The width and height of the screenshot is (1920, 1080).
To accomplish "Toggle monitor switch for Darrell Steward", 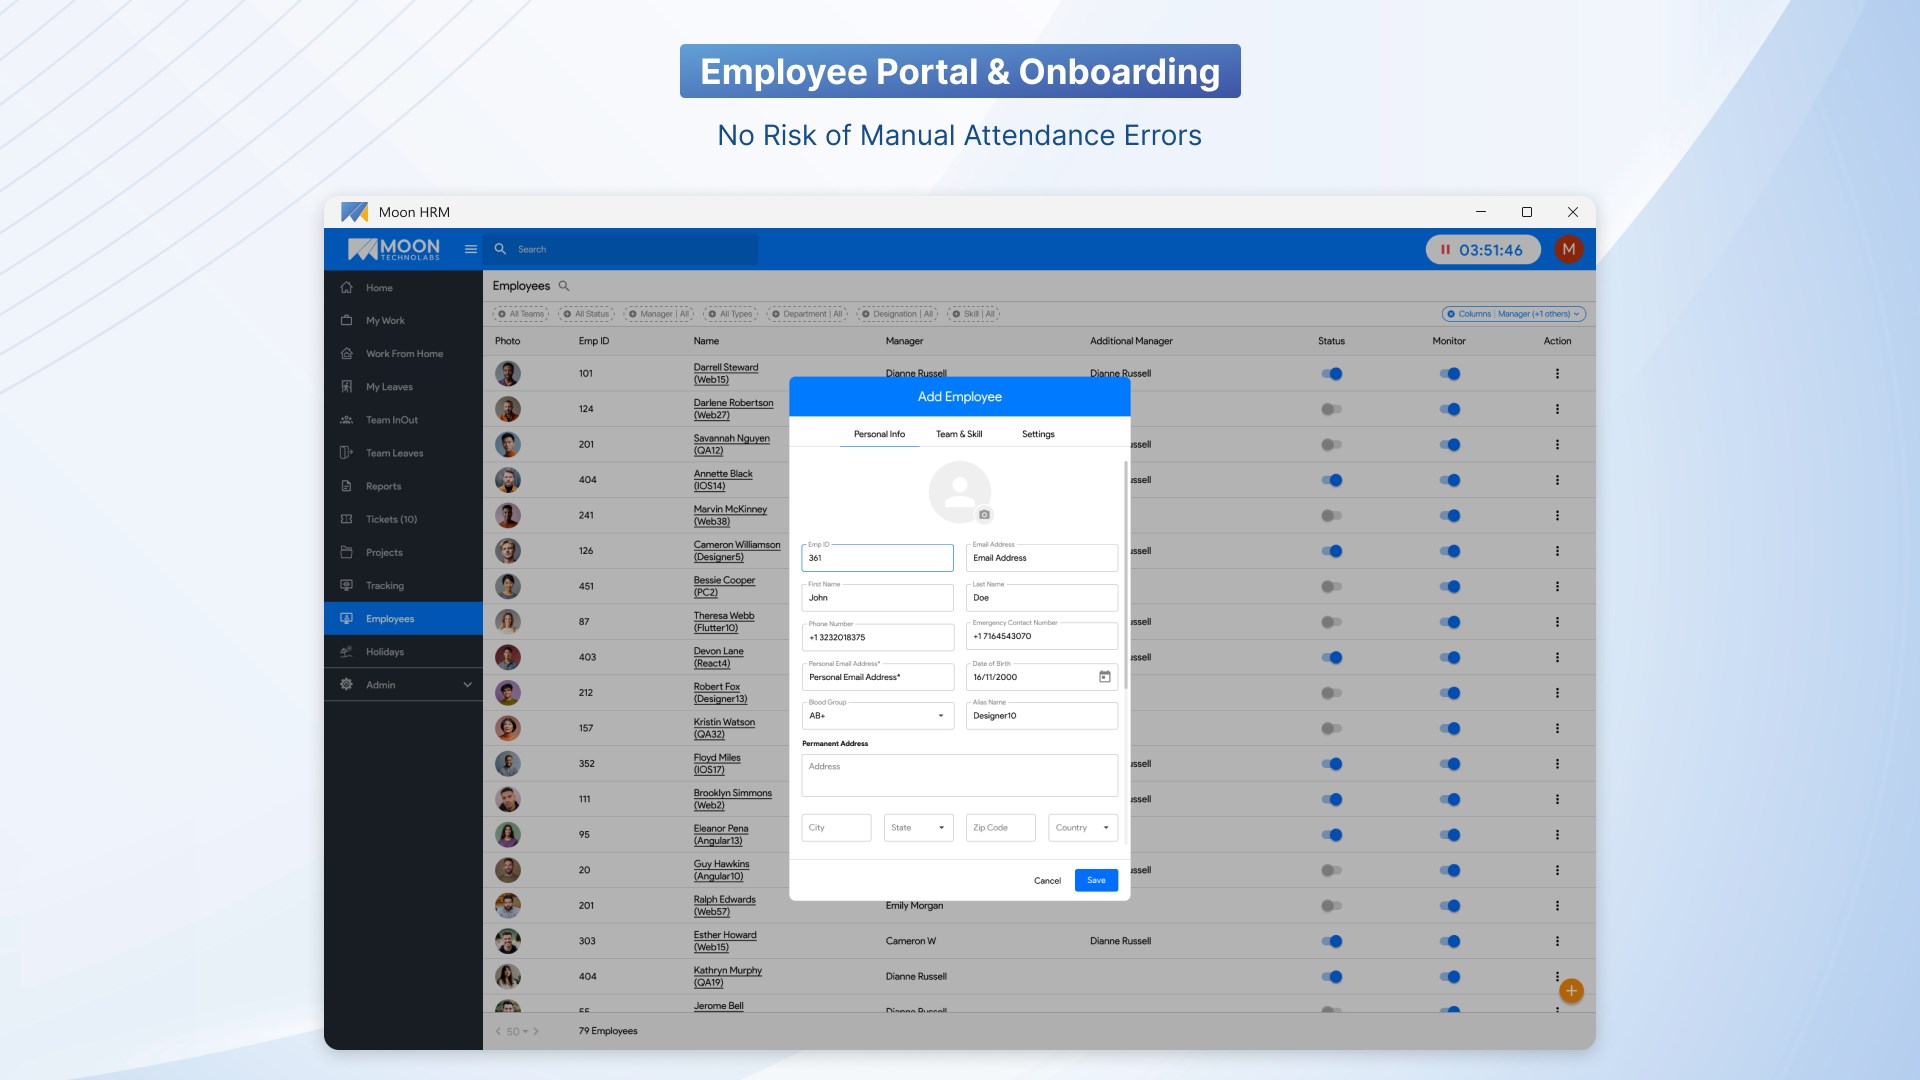I will (x=1449, y=374).
